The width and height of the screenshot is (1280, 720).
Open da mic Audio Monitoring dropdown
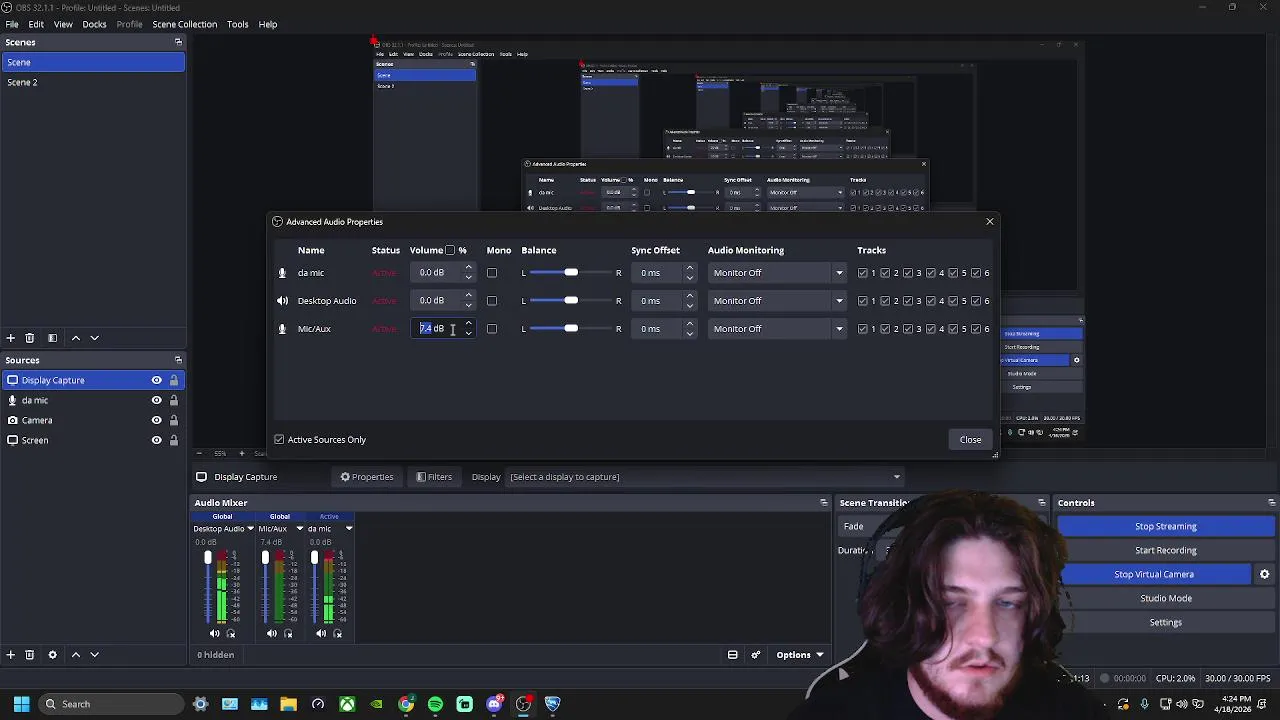click(778, 273)
